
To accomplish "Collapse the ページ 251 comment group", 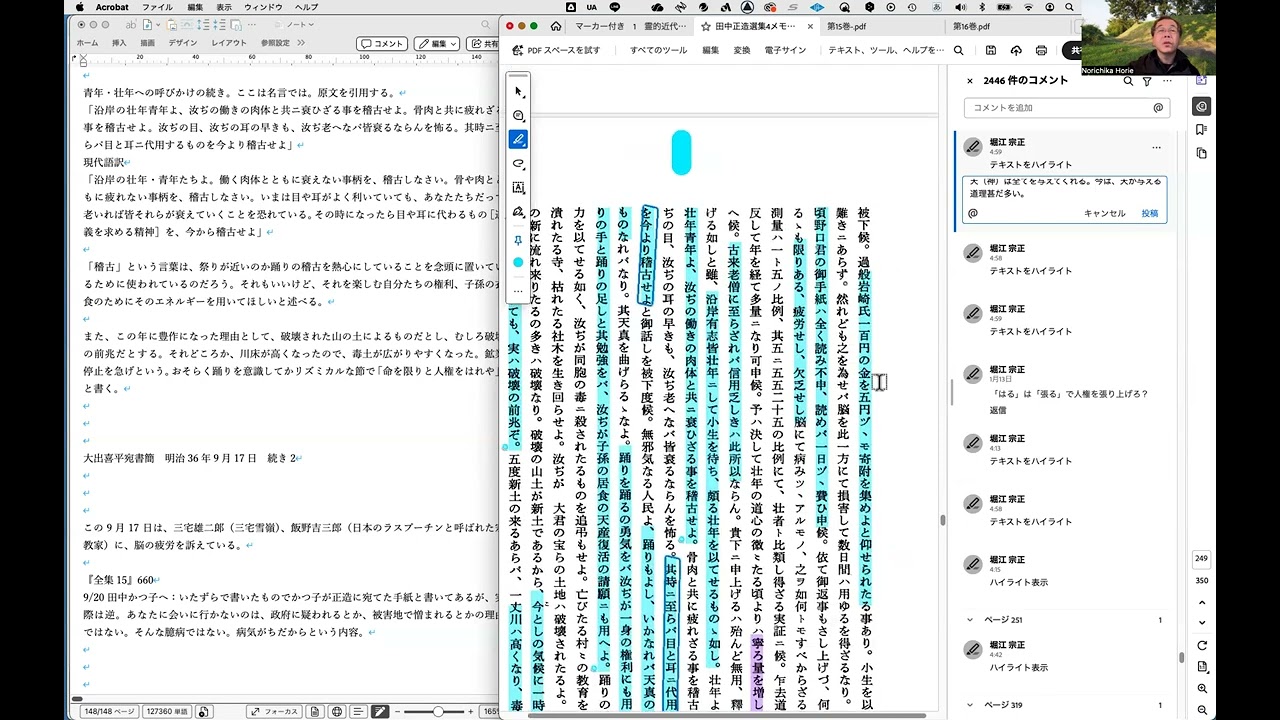I will (x=969, y=620).
